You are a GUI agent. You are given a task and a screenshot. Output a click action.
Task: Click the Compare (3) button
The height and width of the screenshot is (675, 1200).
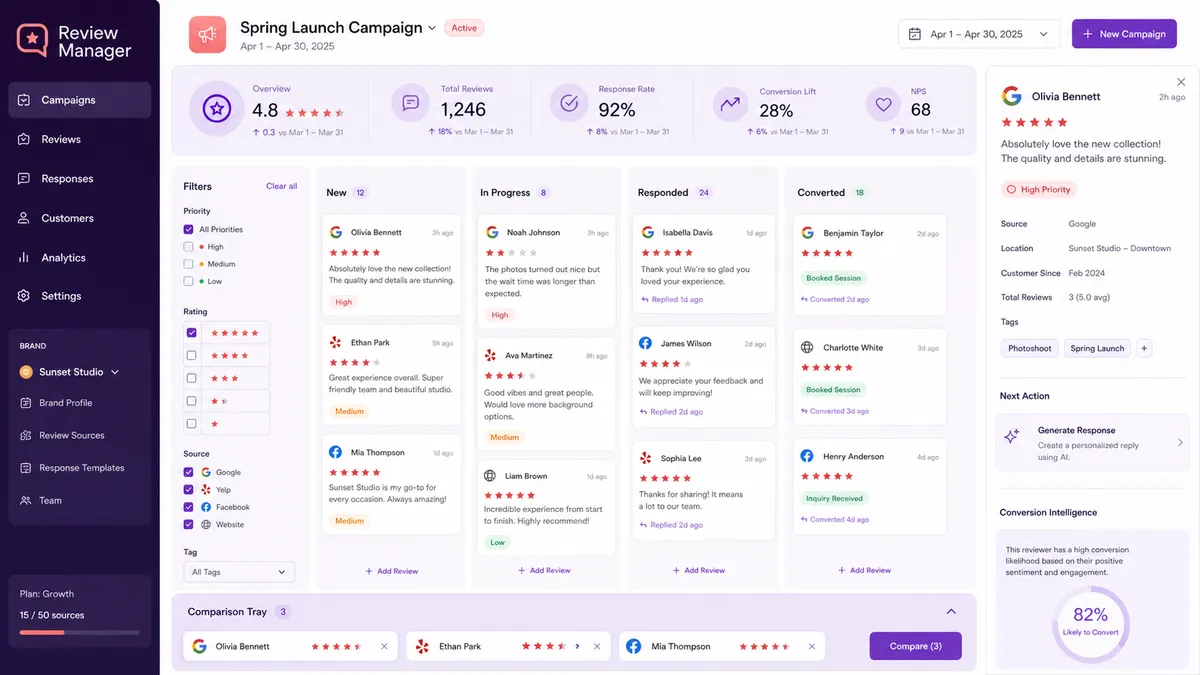[x=915, y=646]
